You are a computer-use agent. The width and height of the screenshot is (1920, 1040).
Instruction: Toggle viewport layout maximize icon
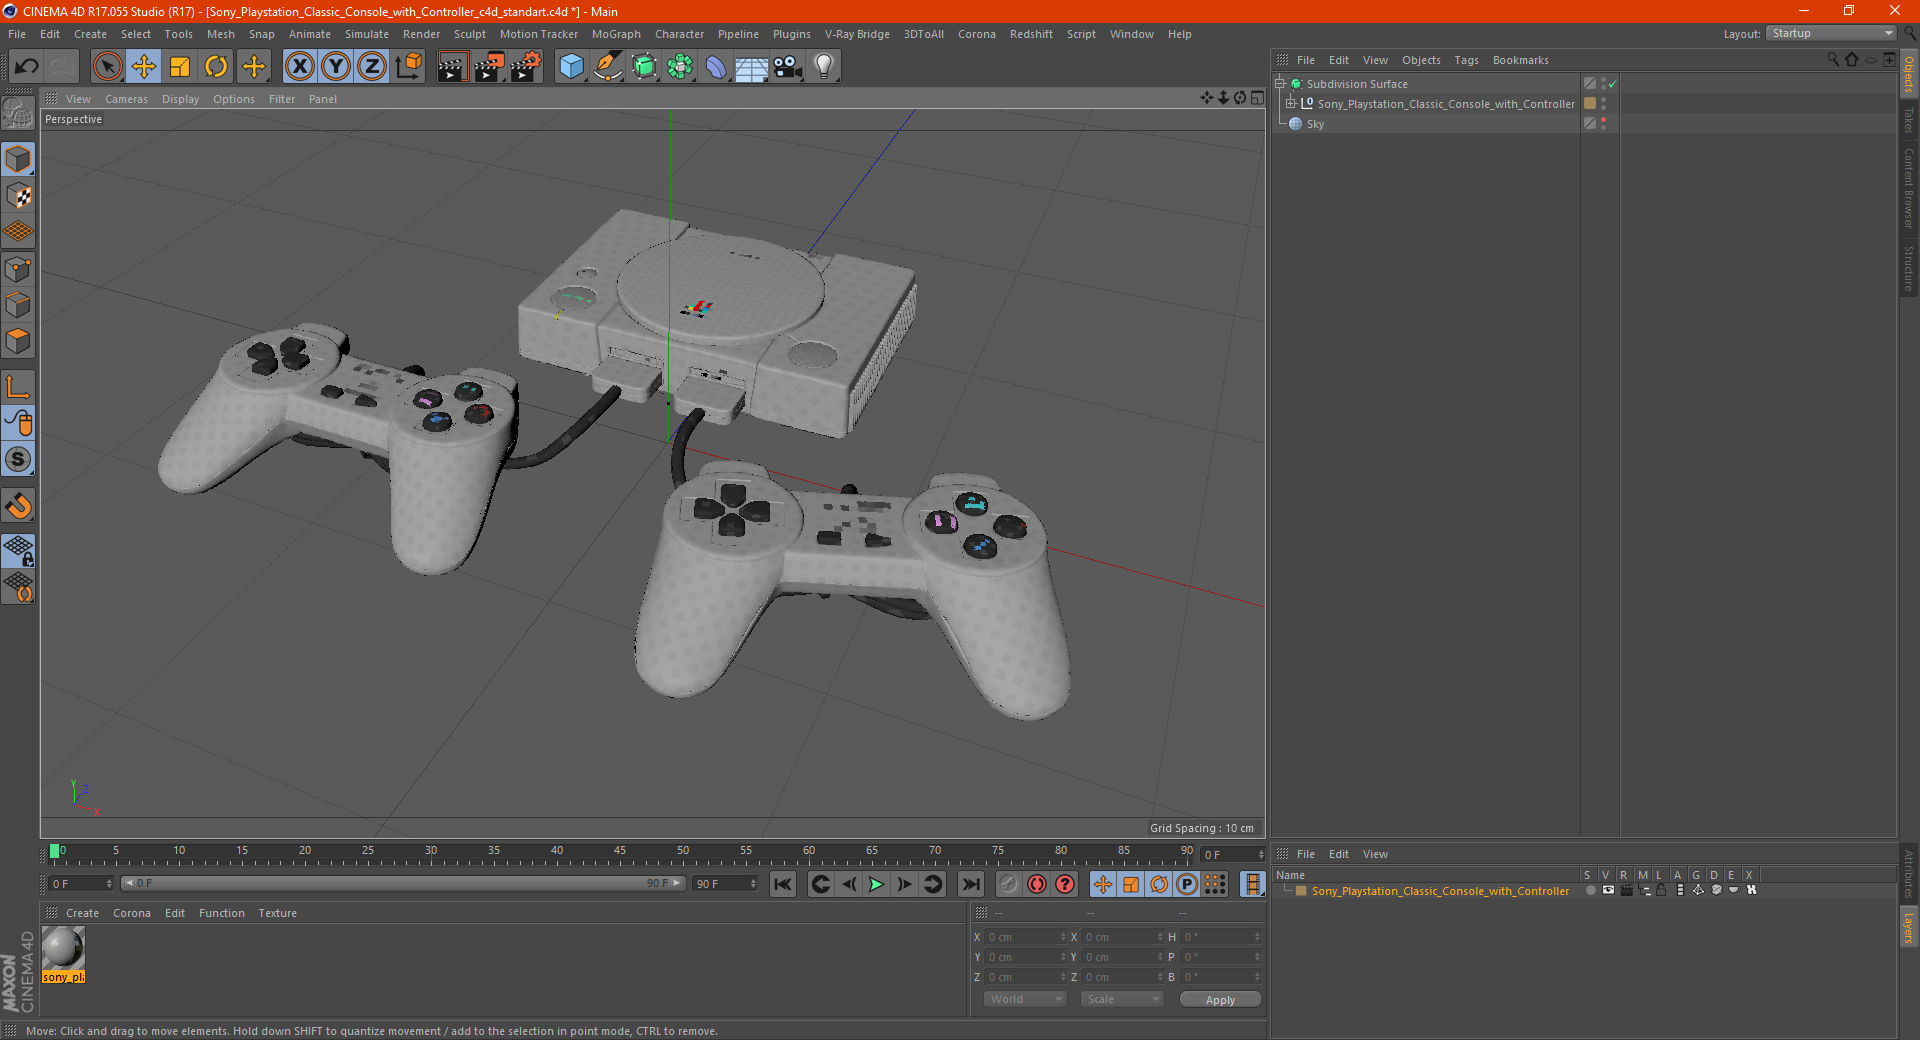1257,98
